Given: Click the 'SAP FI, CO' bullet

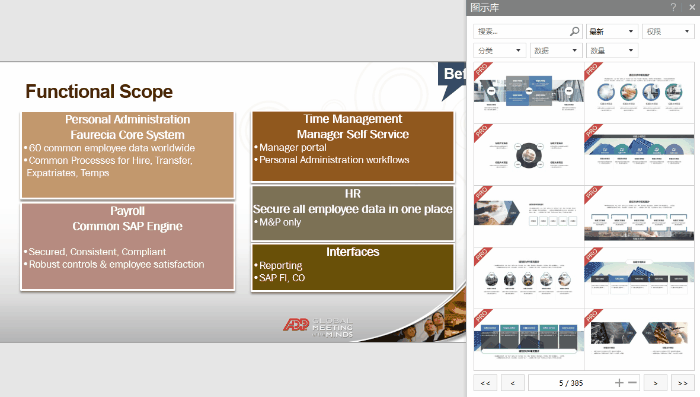Looking at the screenshot, I should (x=282, y=278).
